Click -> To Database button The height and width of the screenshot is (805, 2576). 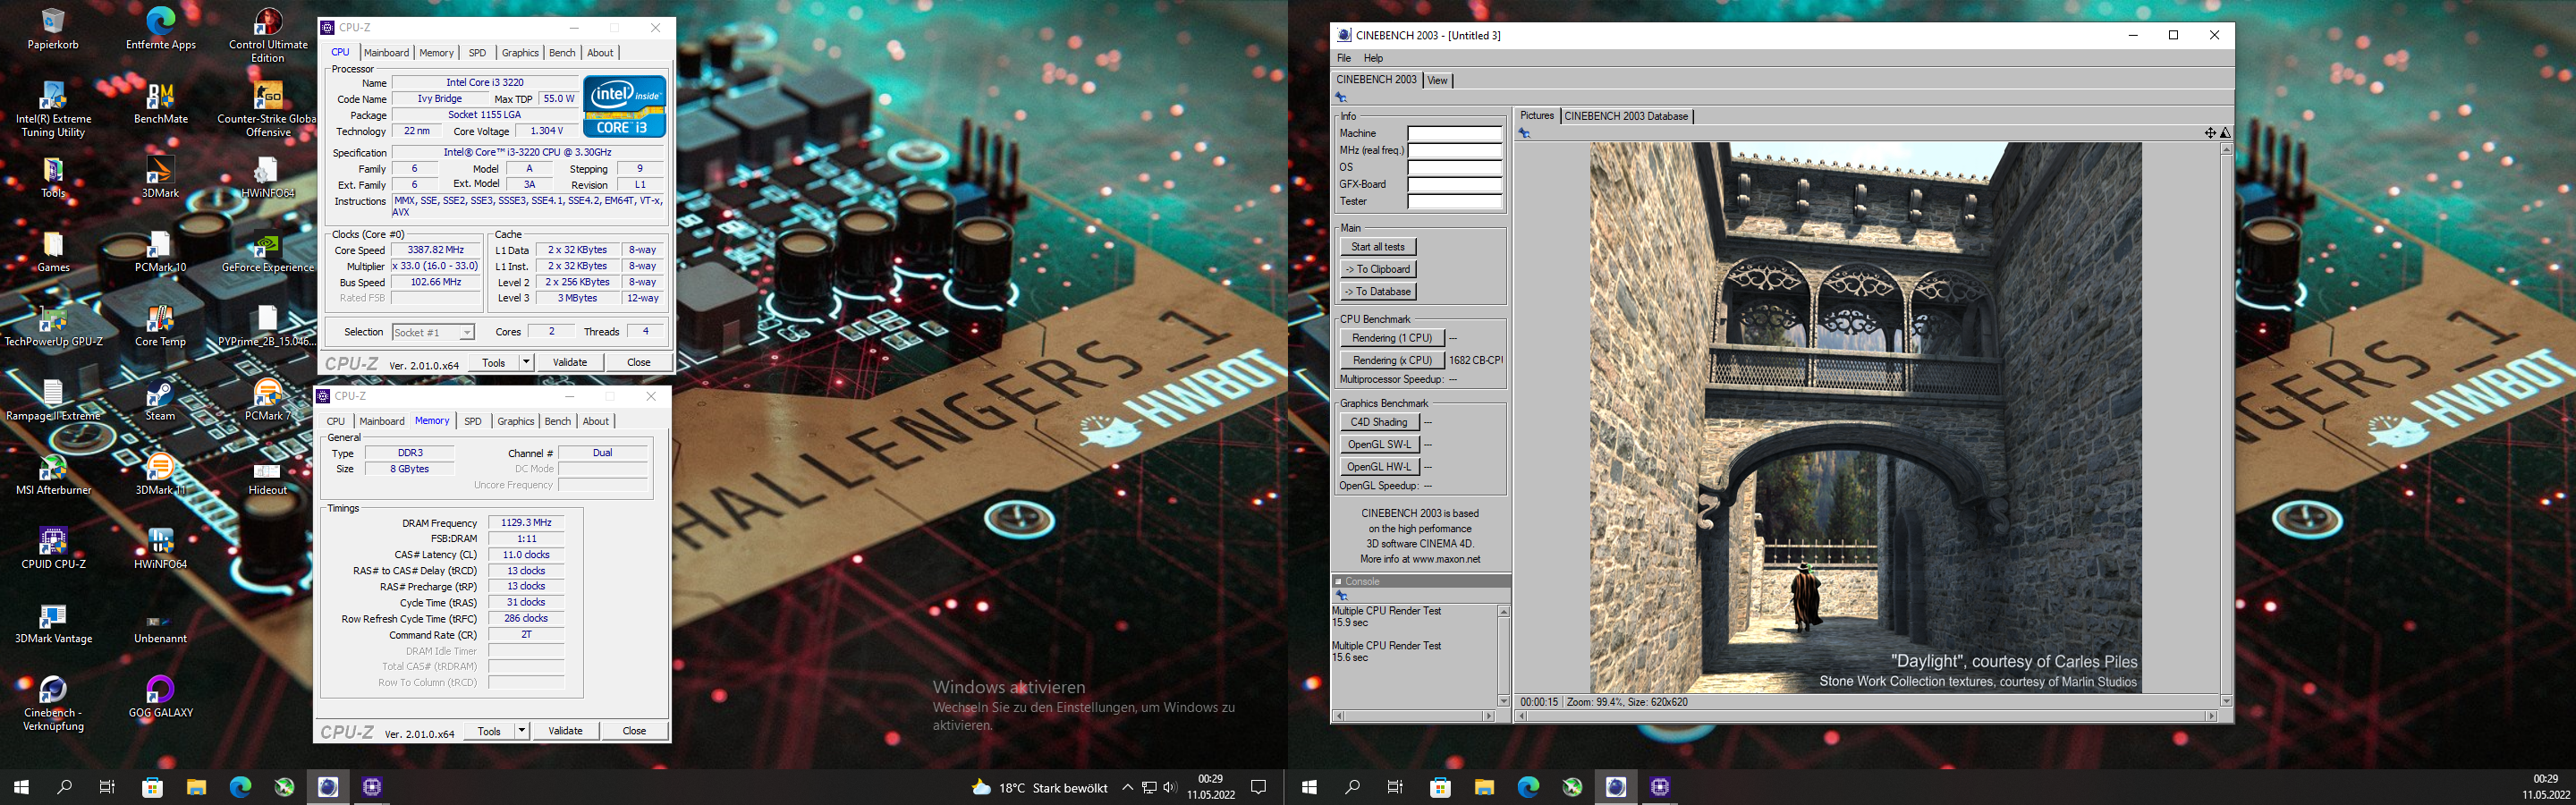[x=1378, y=292]
